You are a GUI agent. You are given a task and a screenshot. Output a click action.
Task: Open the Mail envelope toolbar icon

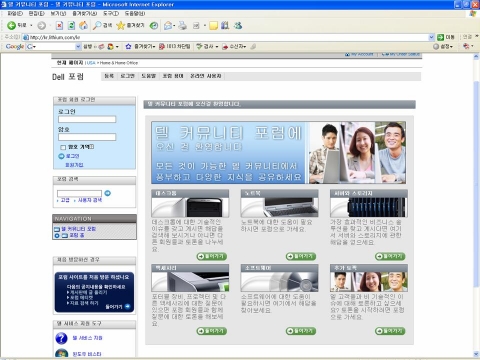pos(168,25)
